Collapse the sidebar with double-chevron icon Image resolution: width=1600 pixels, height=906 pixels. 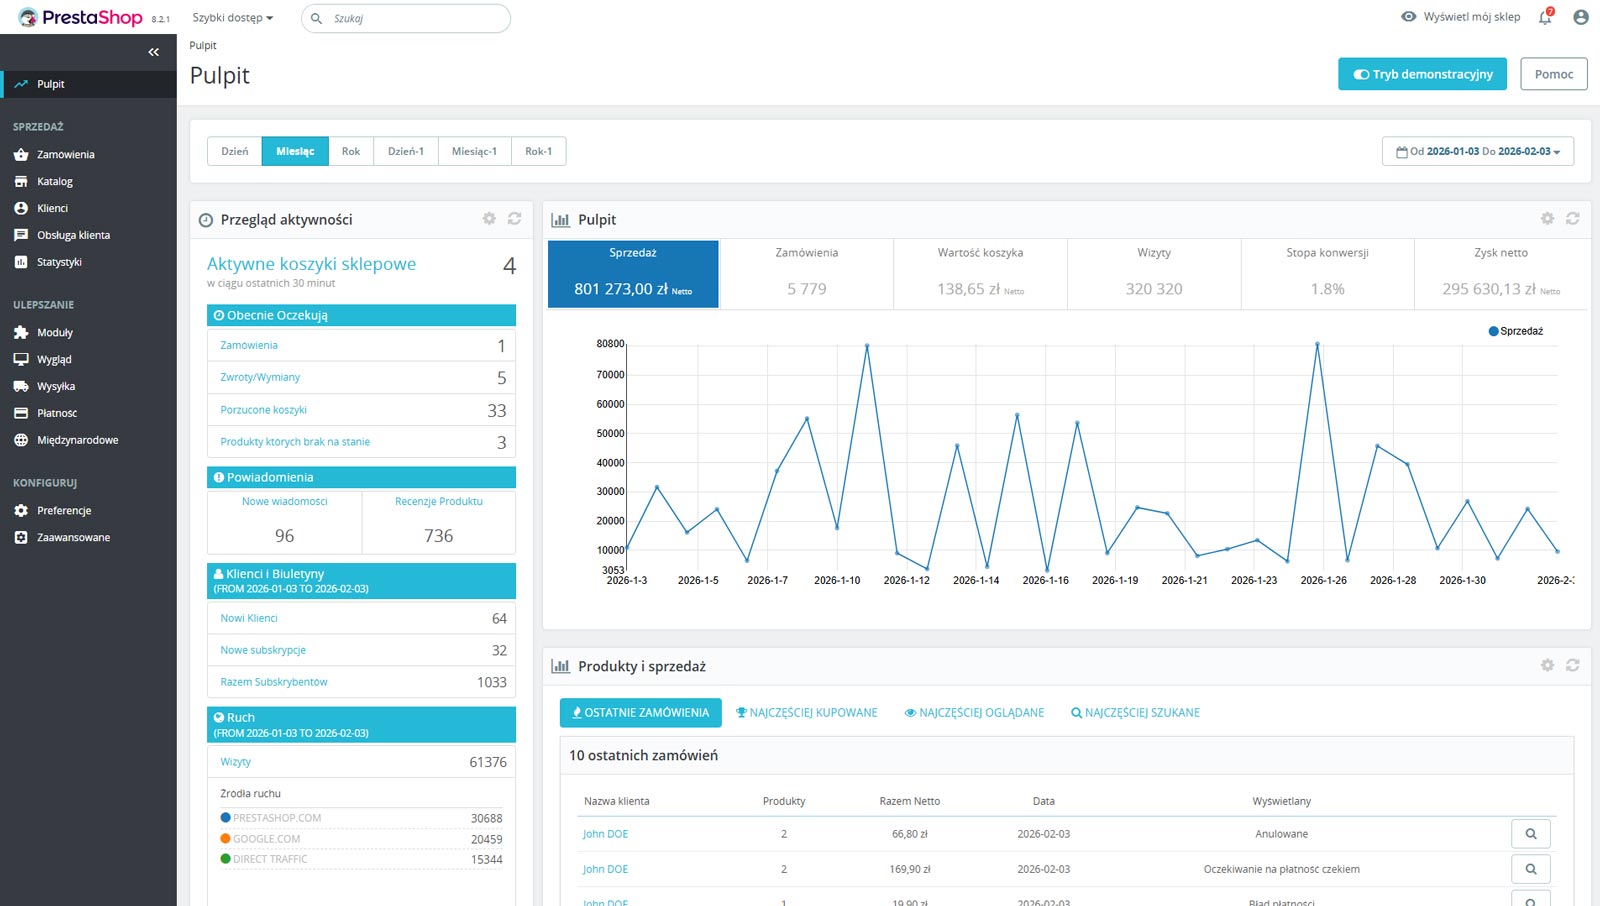coord(153,52)
